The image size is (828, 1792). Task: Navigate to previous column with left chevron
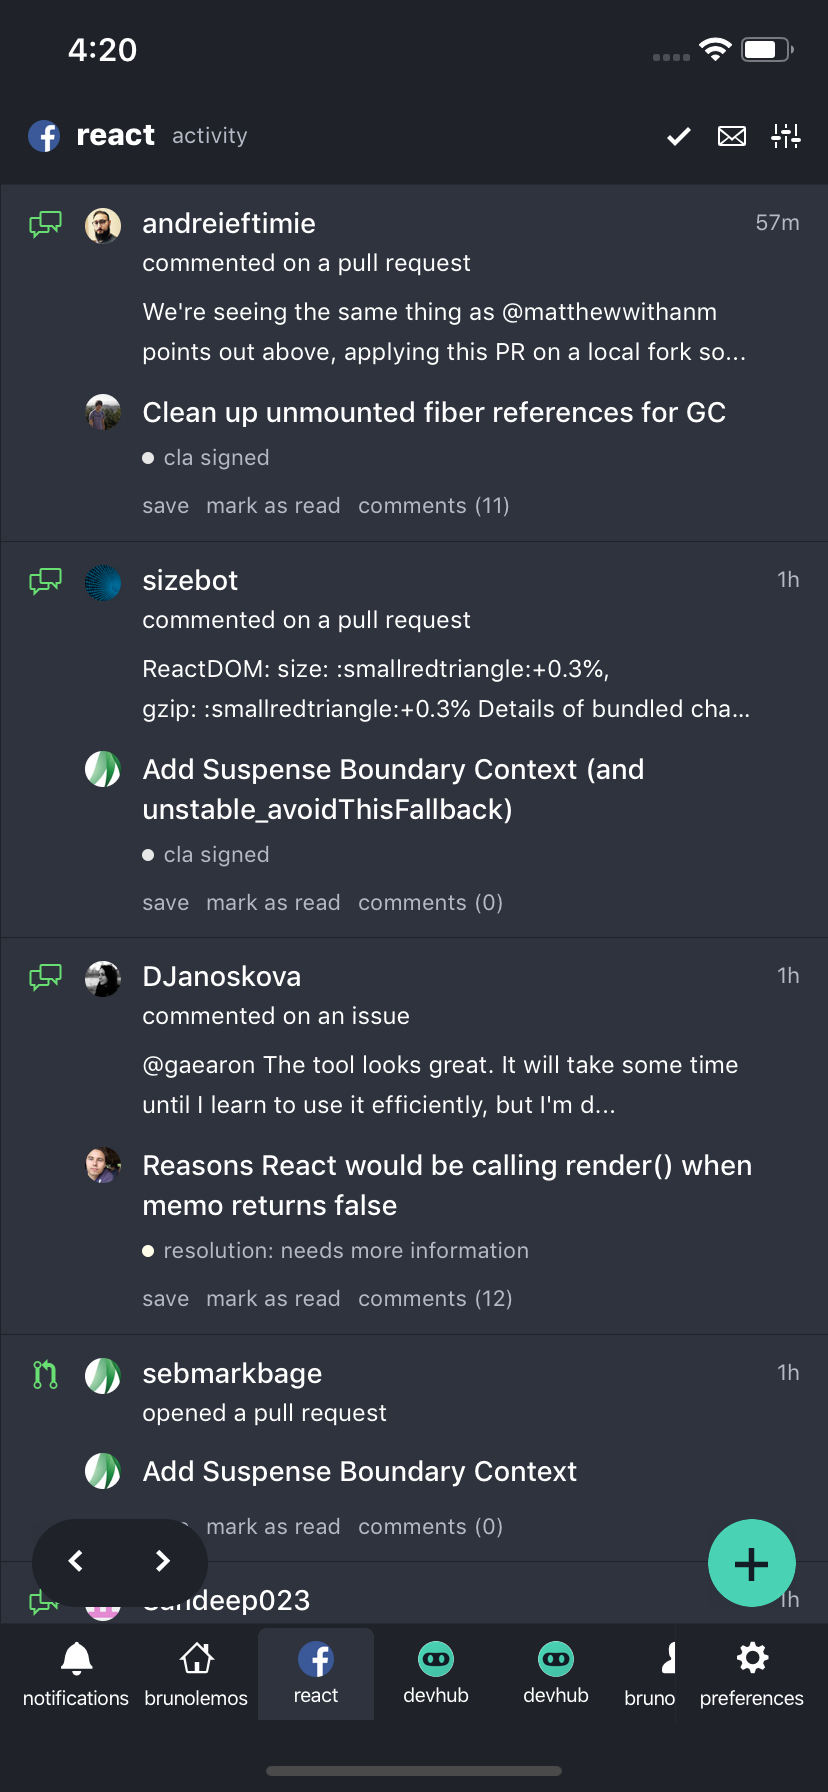(x=77, y=1560)
